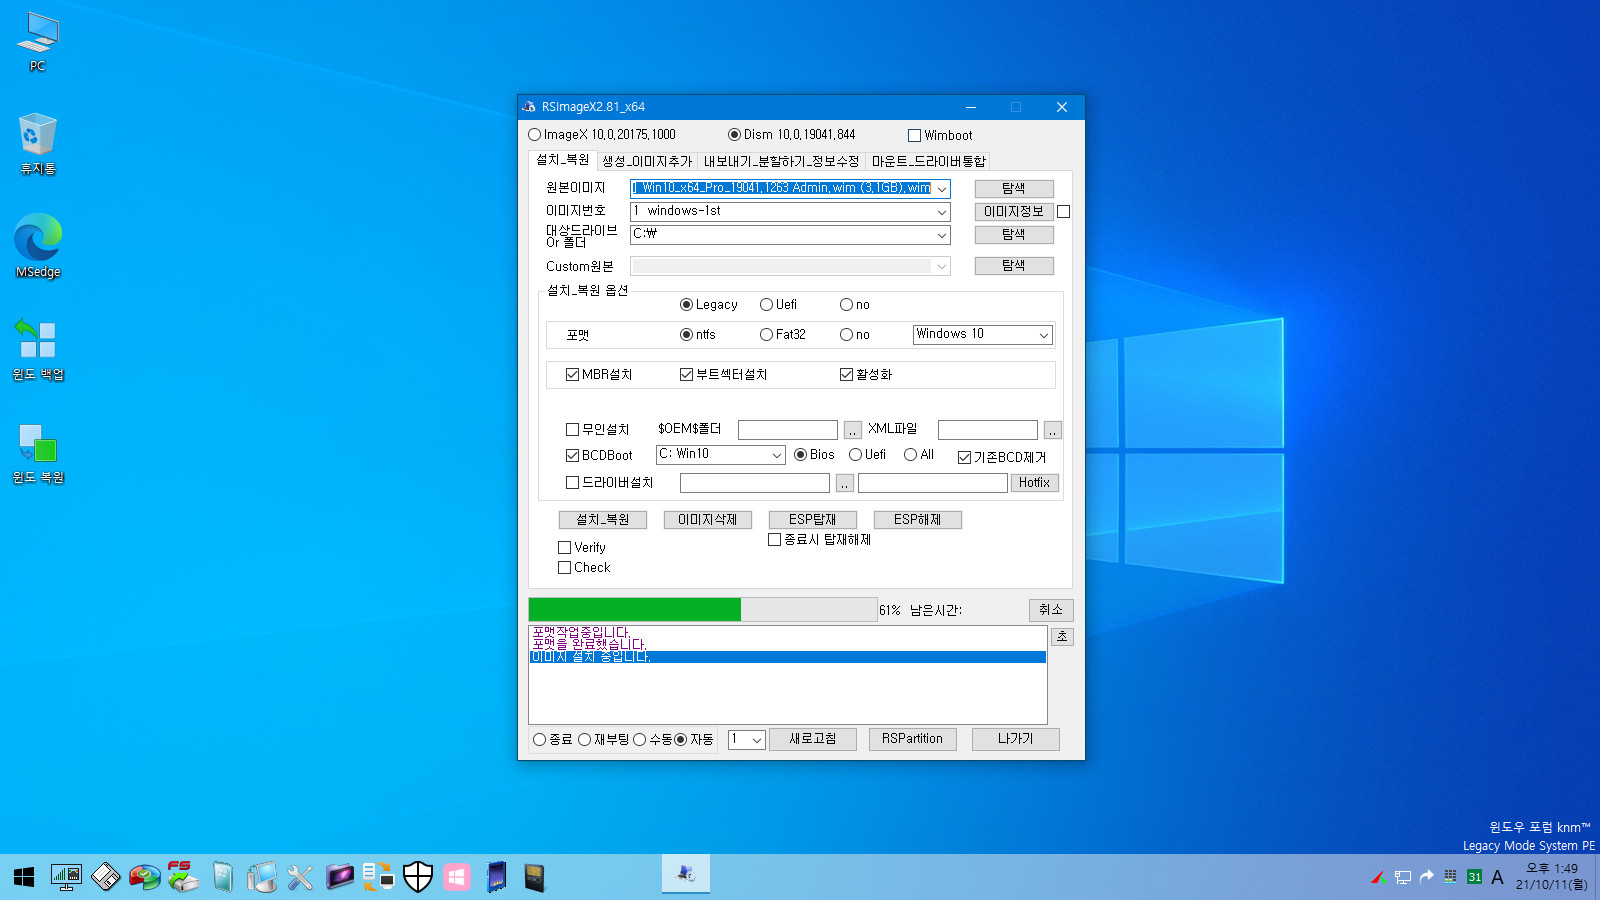Open the PC desktop icon
The height and width of the screenshot is (900, 1600).
coord(38,42)
